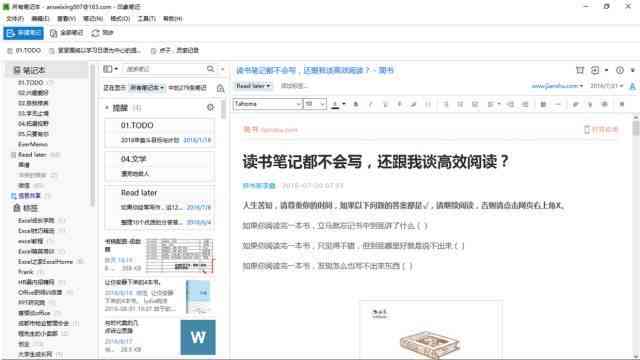The width and height of the screenshot is (640, 360).
Task: Toggle underline formatting
Action: point(385,104)
